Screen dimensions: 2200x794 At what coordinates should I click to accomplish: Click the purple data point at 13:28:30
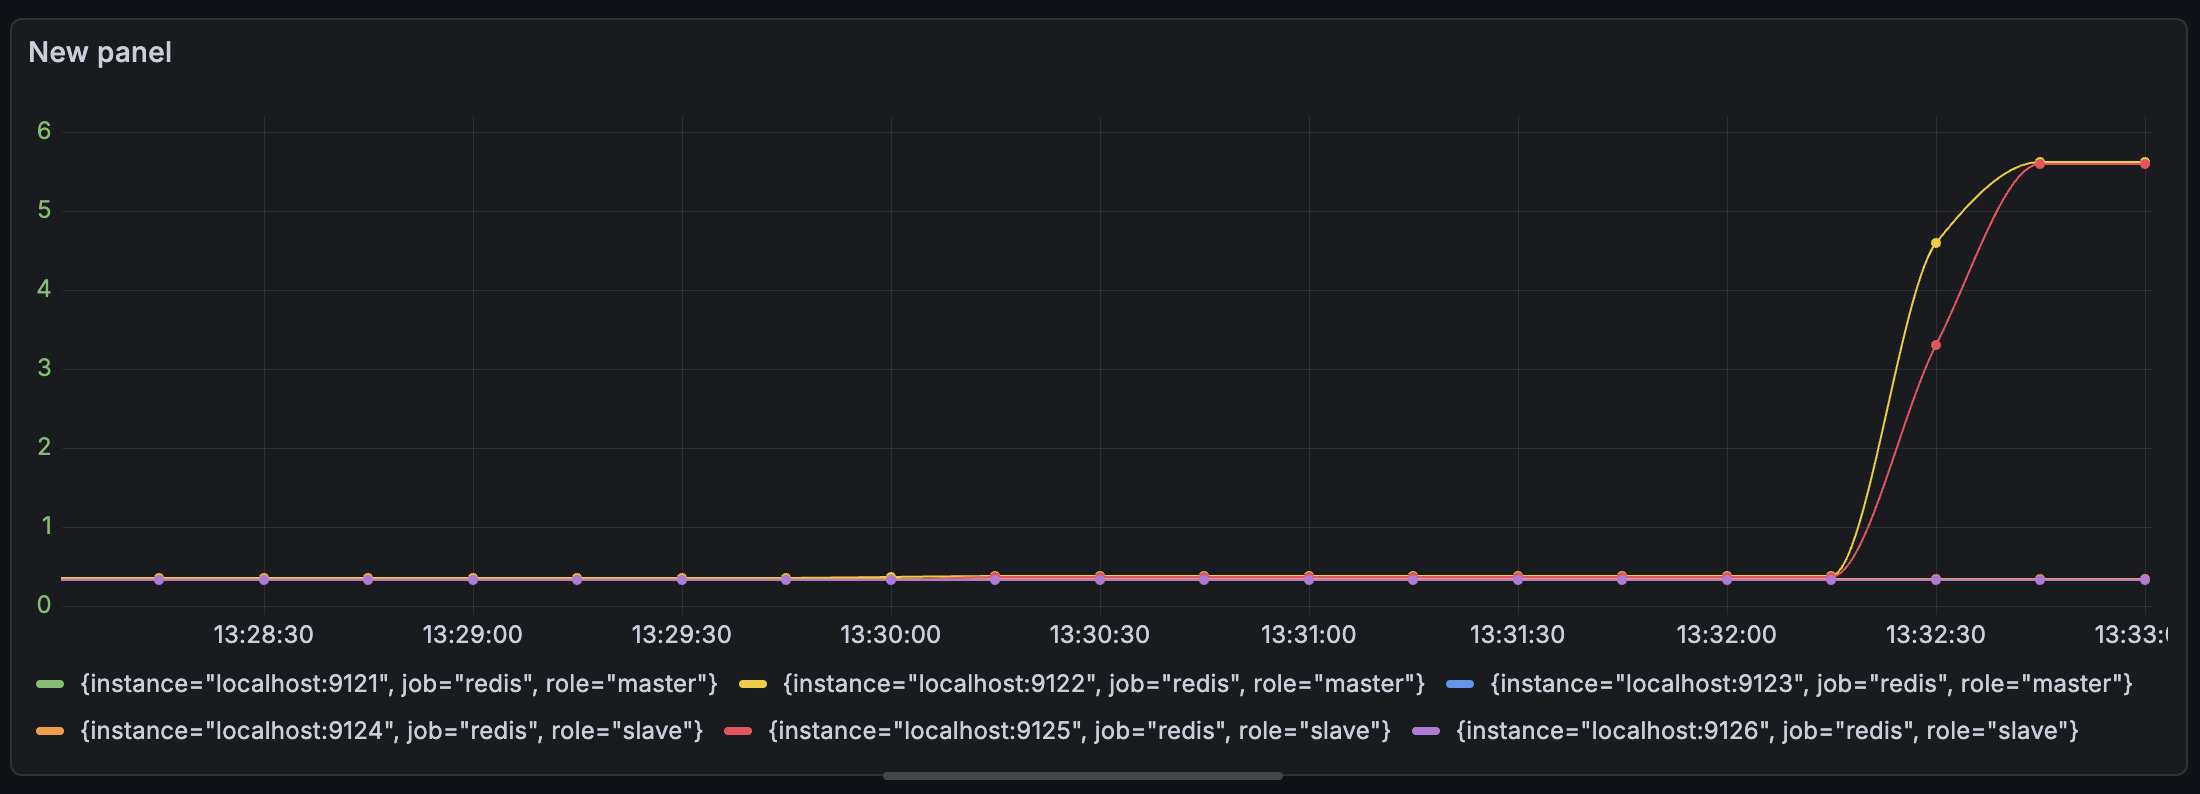click(264, 580)
